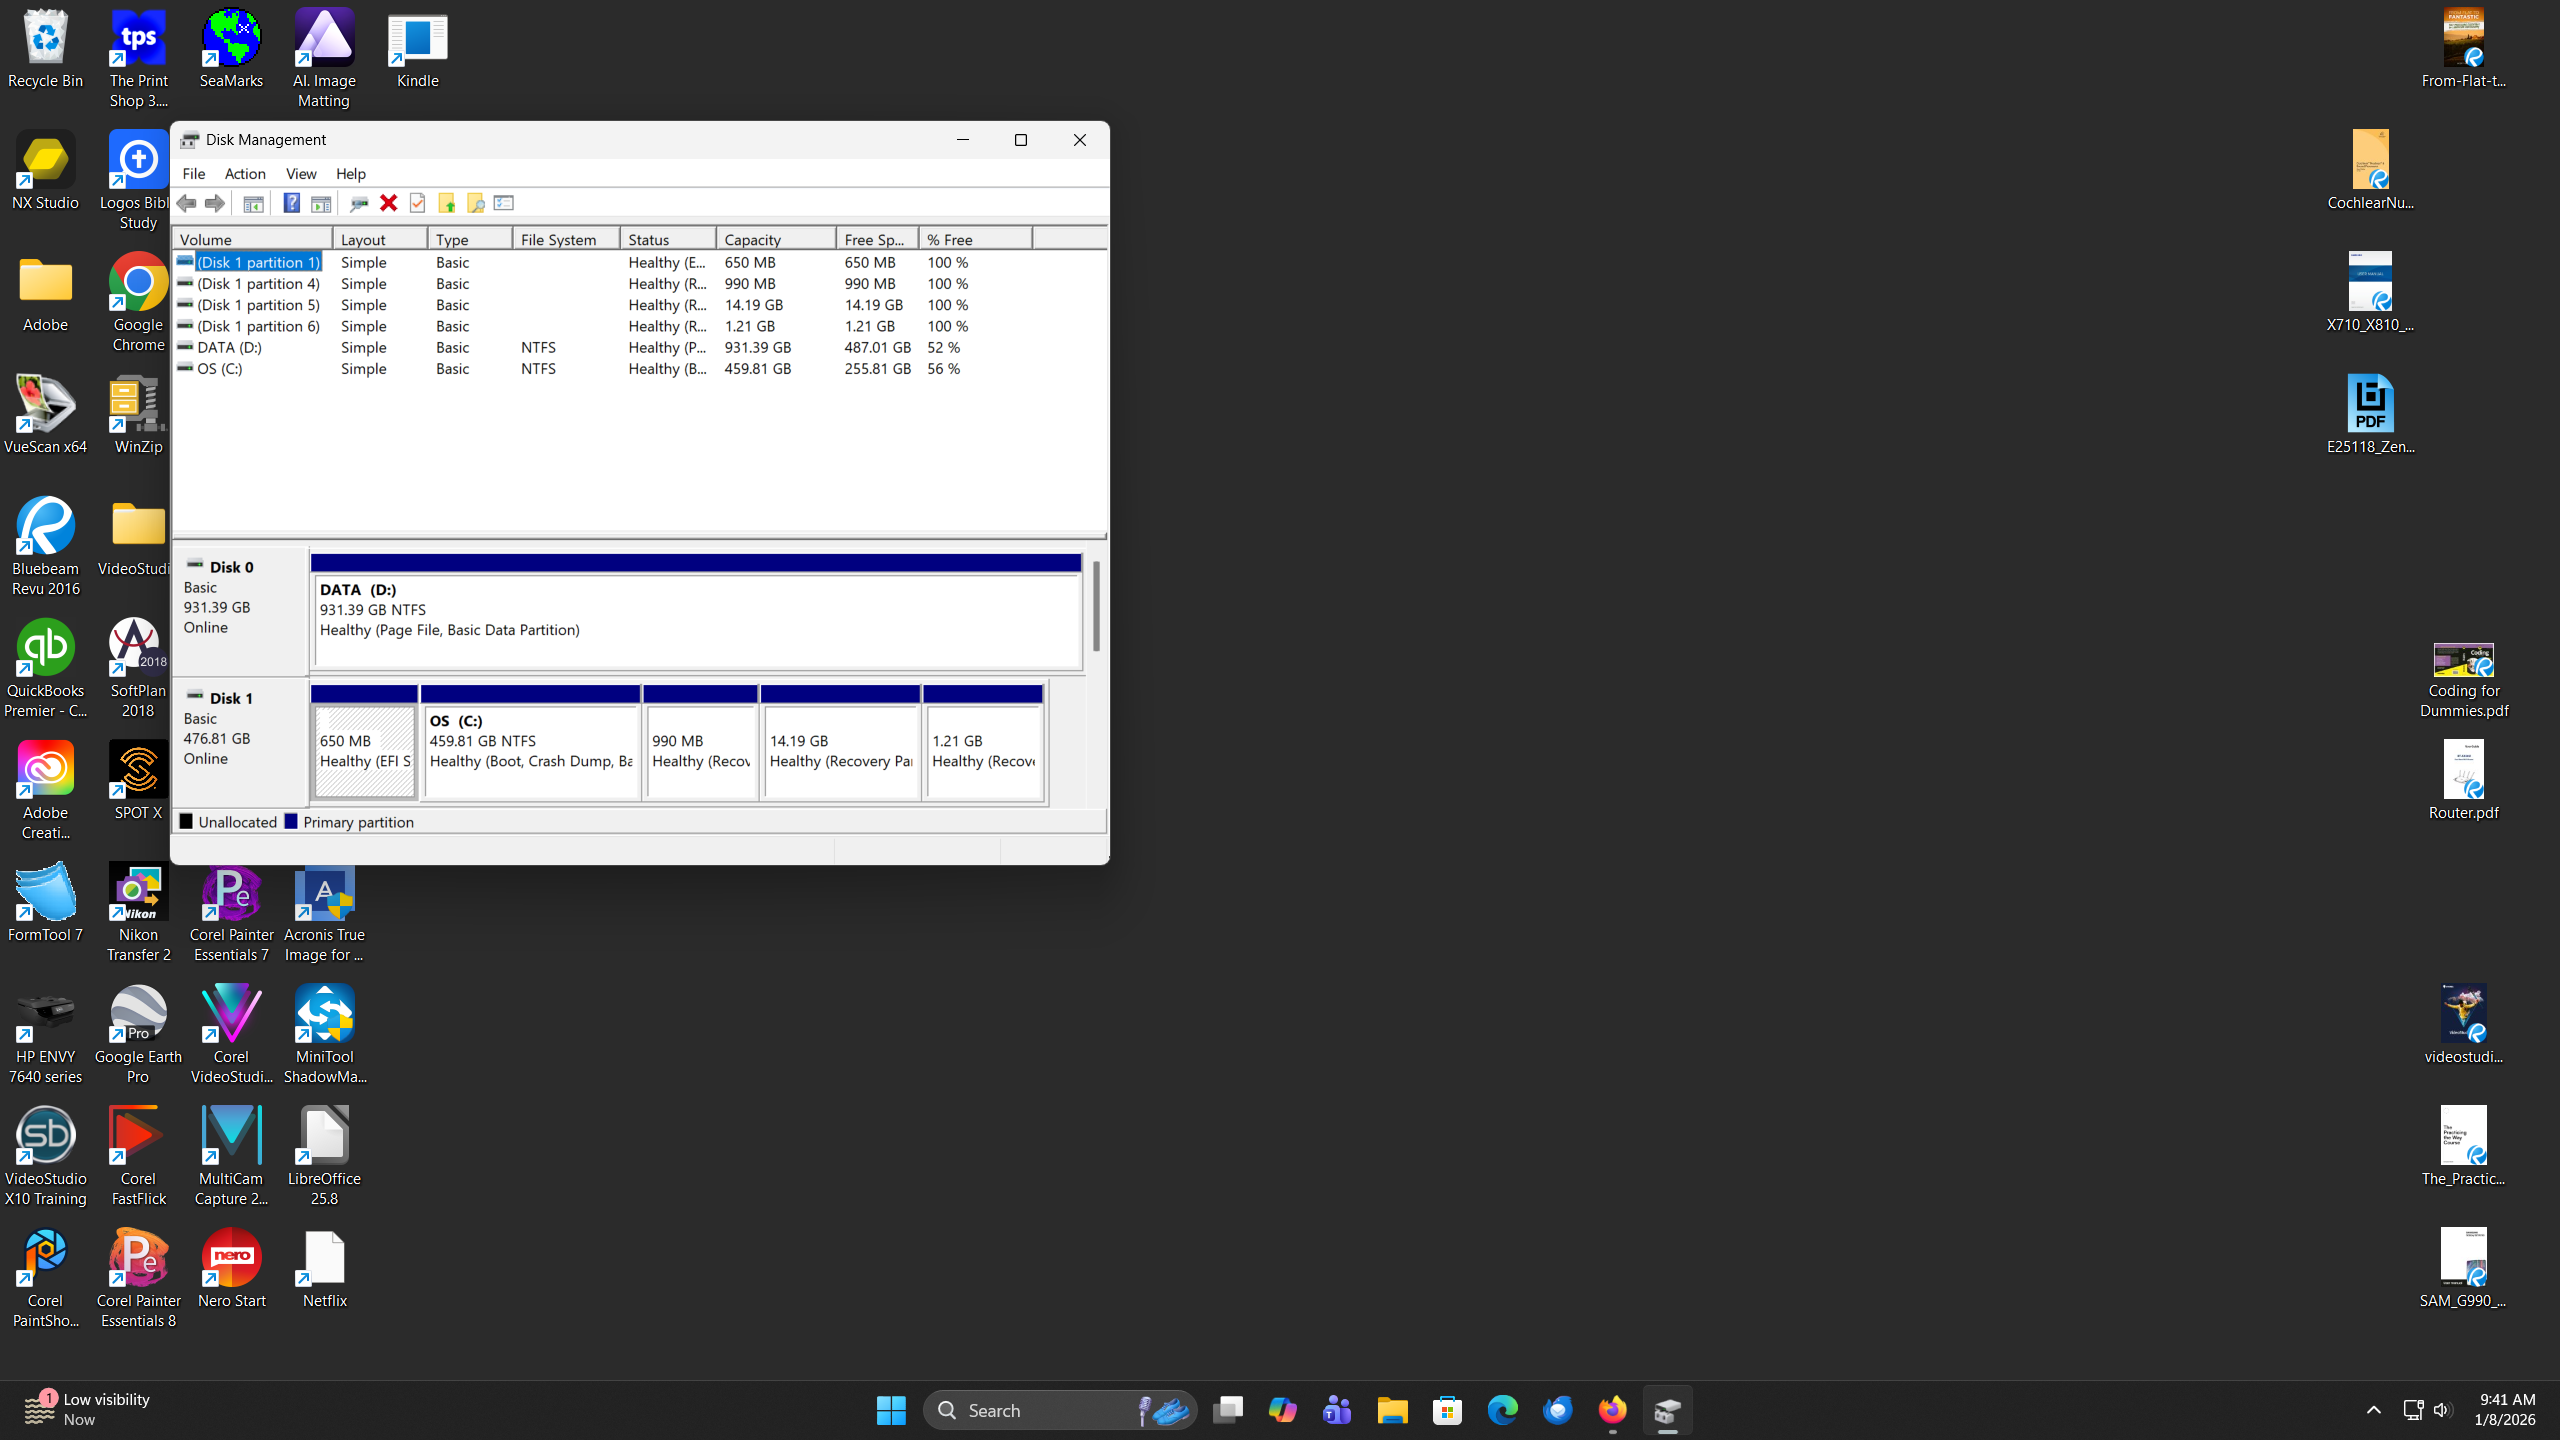Select the 1.21 GB recovery partition block
Image resolution: width=2560 pixels, height=1440 pixels.
click(x=984, y=742)
